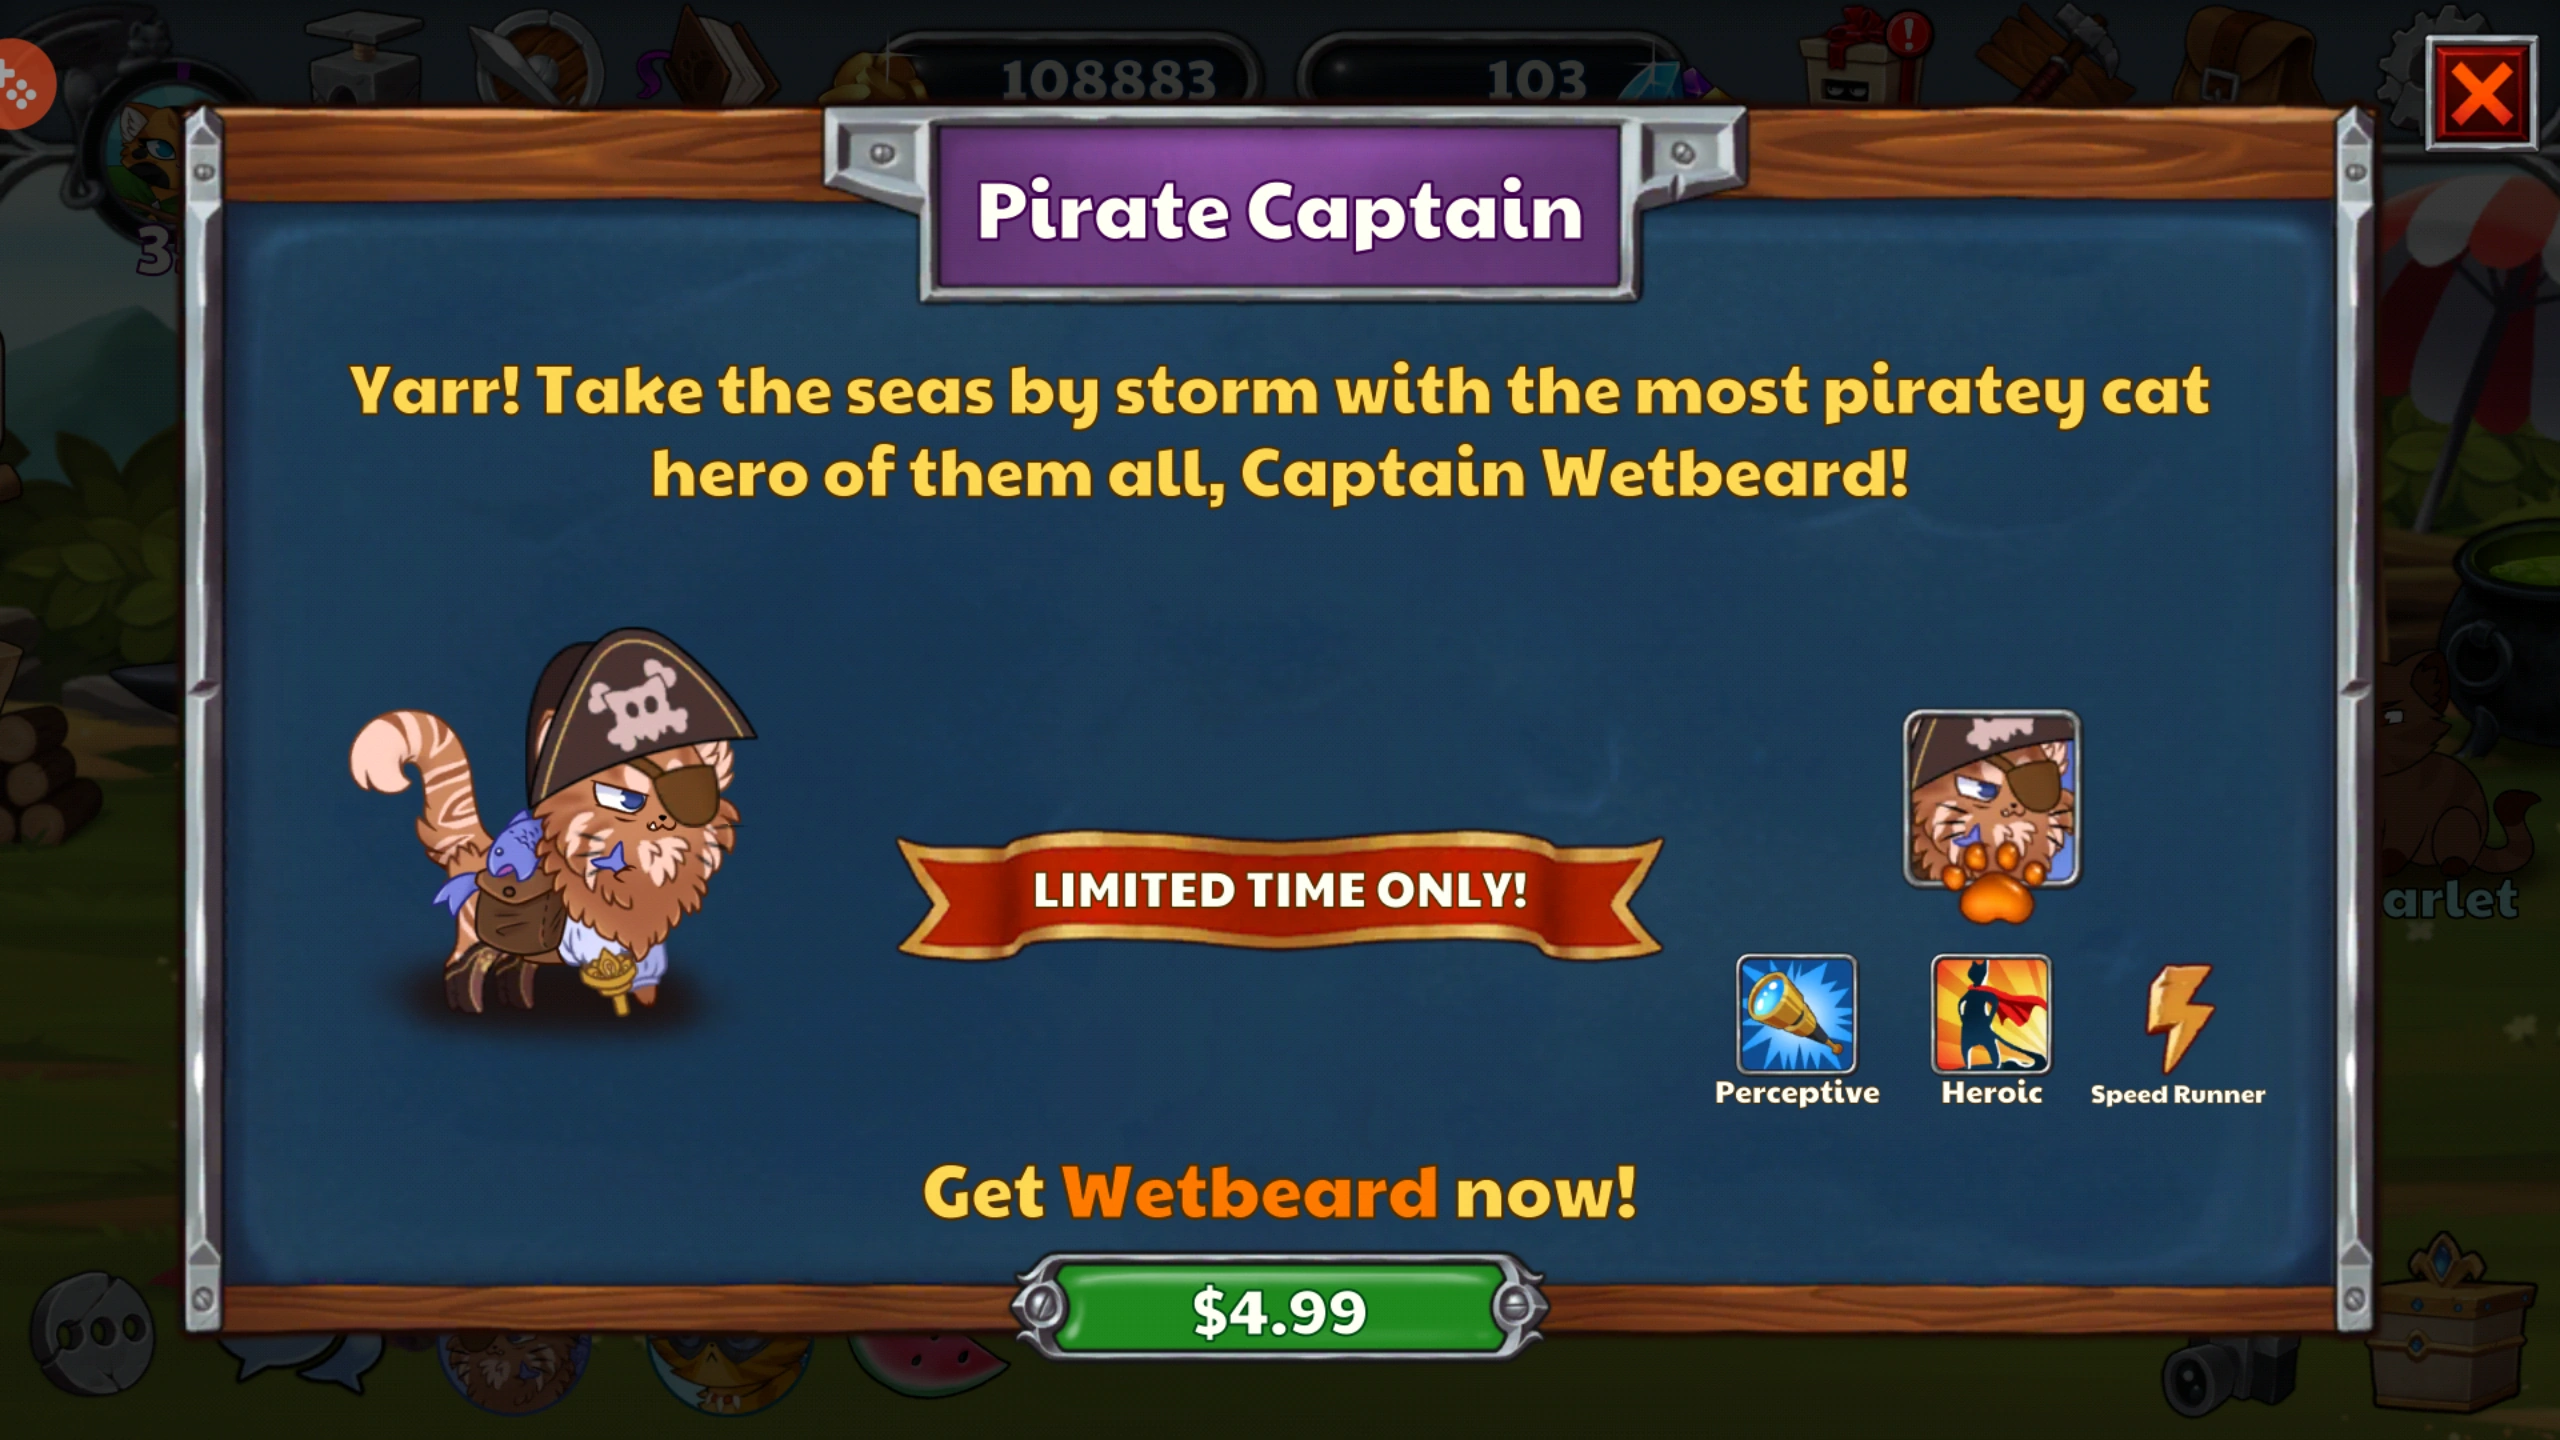Close the Pirate Captain offer dialog

point(2481,95)
